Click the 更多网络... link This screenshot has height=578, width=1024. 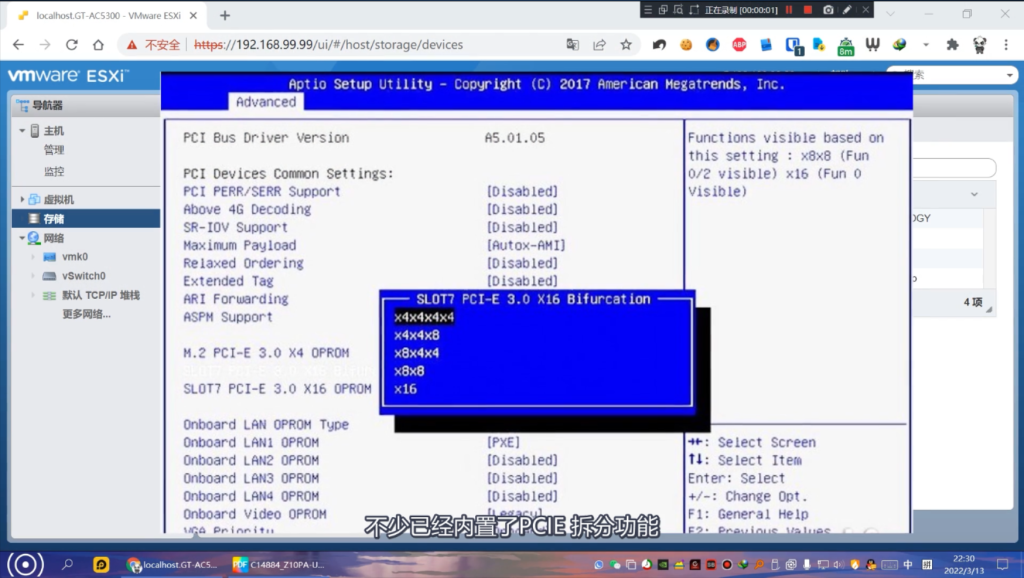[86, 314]
